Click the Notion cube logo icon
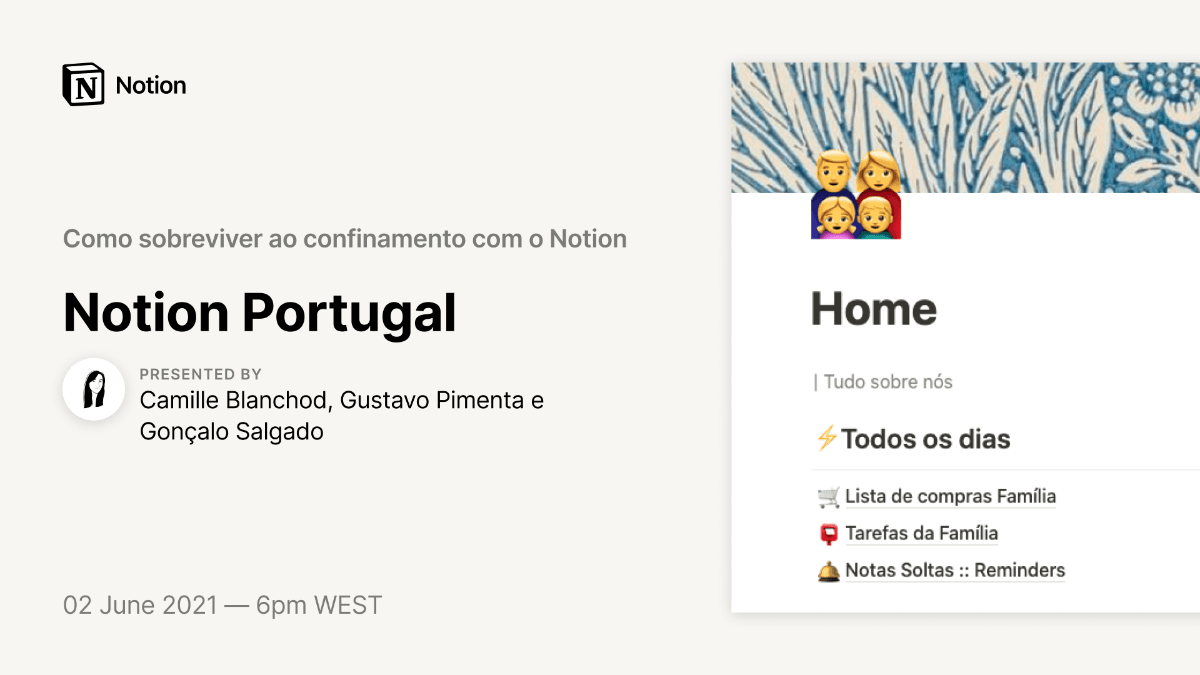This screenshot has width=1200, height=675. [x=83, y=85]
